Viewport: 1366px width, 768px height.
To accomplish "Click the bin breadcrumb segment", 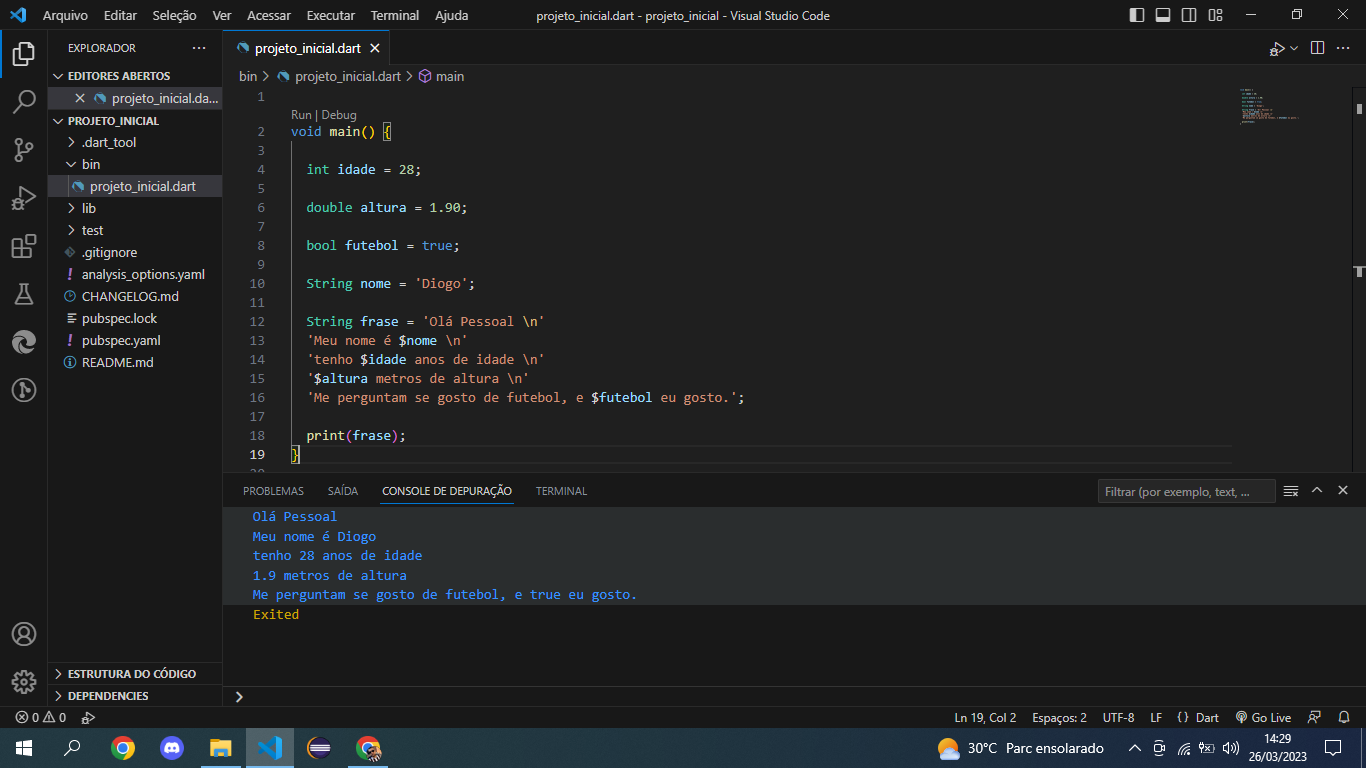I will (x=248, y=76).
